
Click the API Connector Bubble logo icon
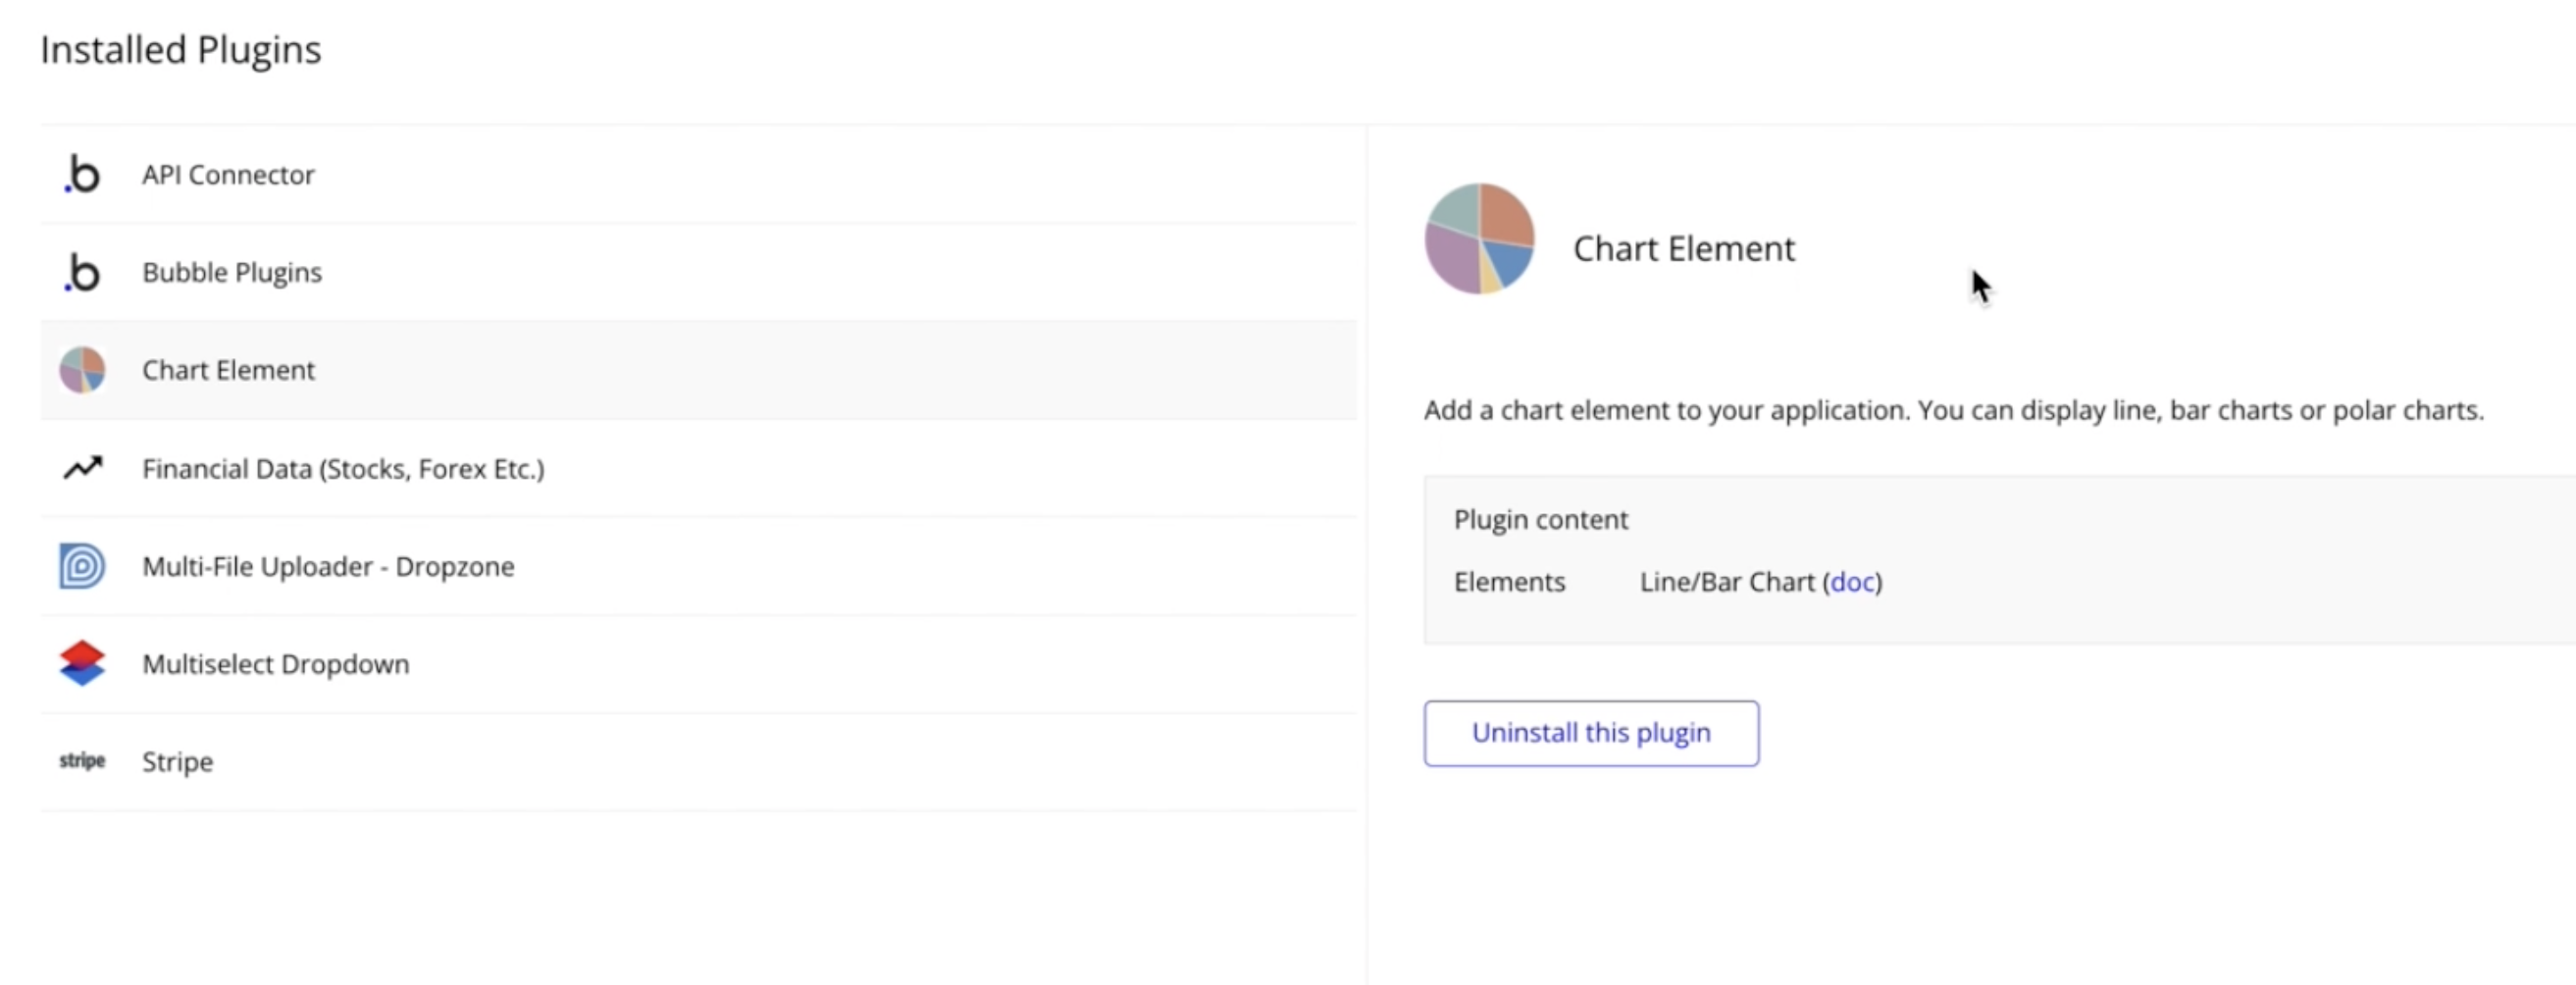pyautogui.click(x=83, y=175)
